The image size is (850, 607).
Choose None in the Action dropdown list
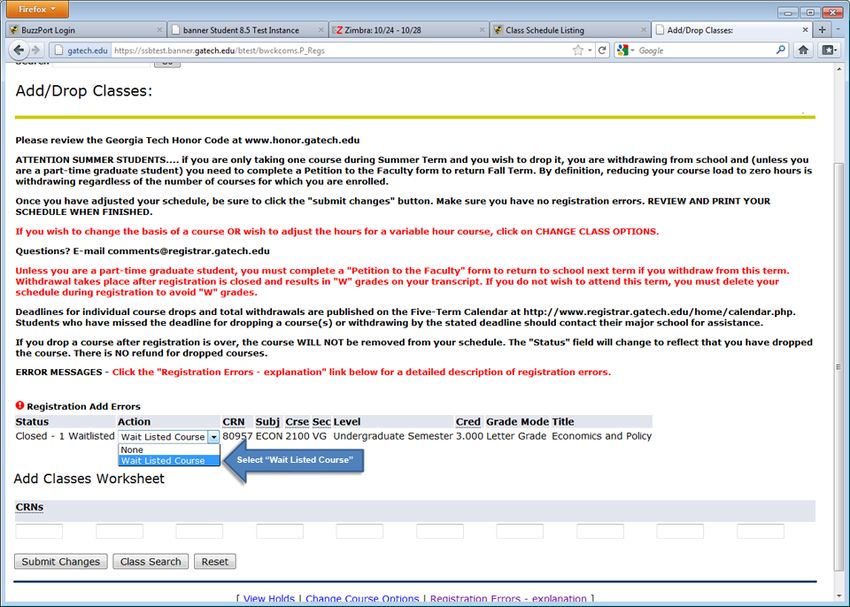coord(169,450)
